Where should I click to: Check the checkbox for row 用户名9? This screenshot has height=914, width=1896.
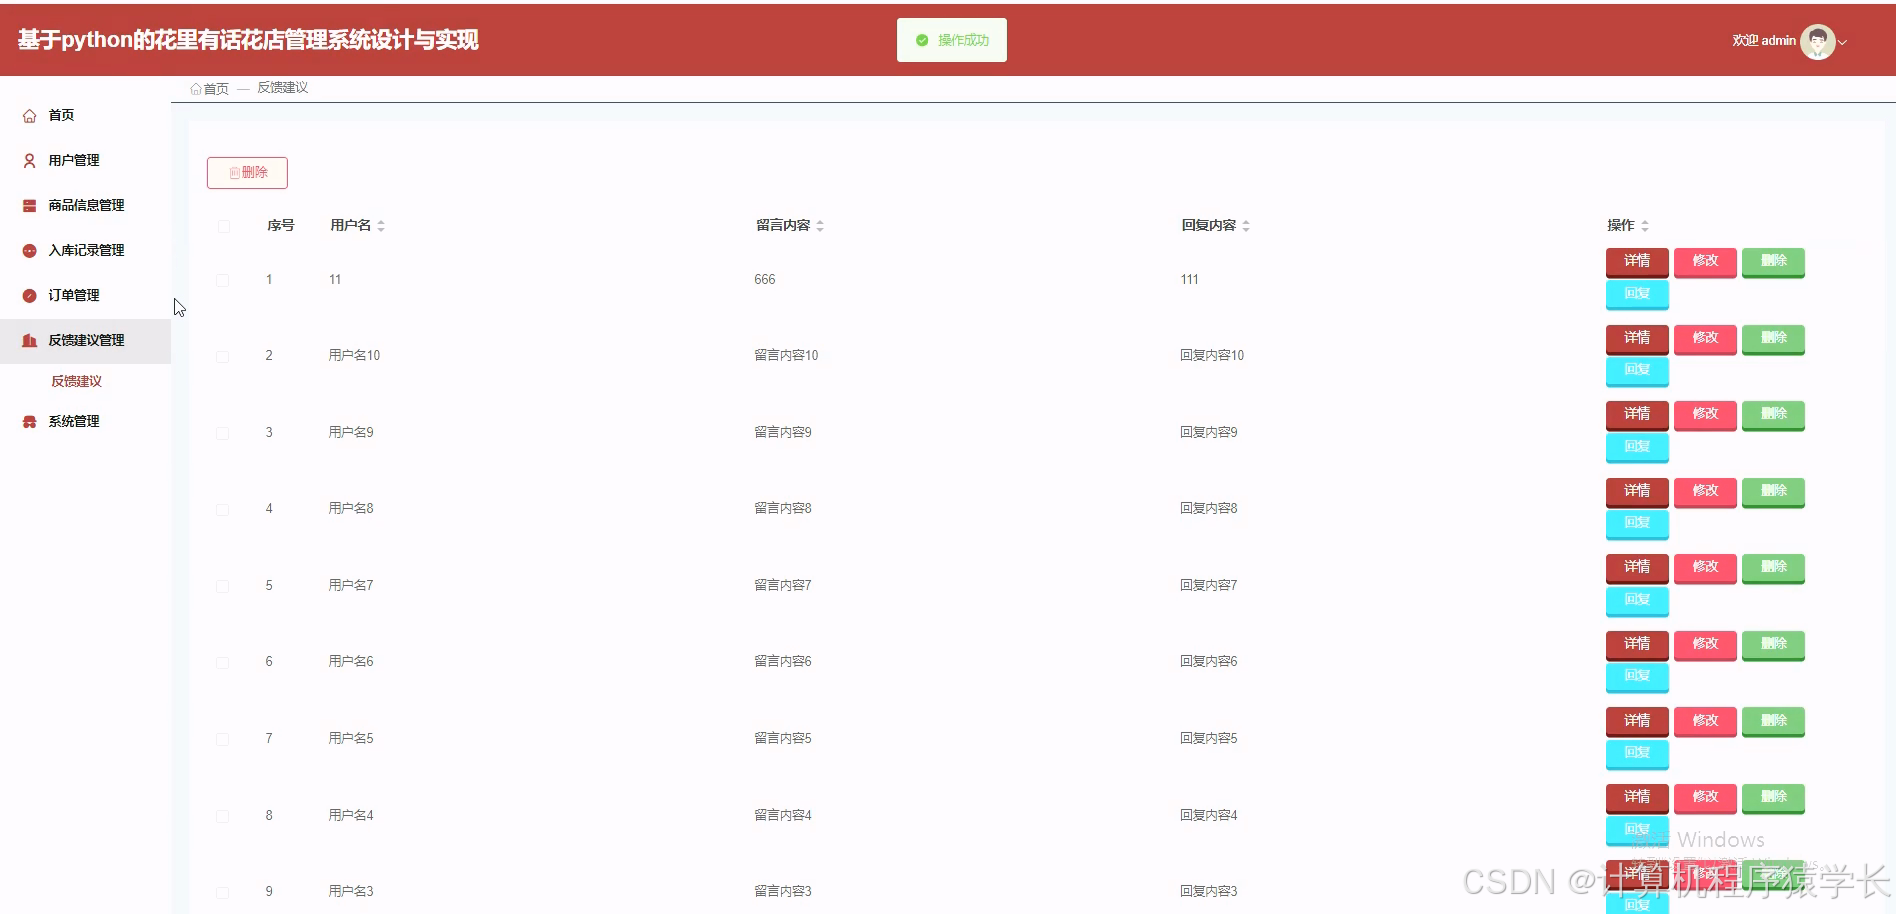click(223, 433)
